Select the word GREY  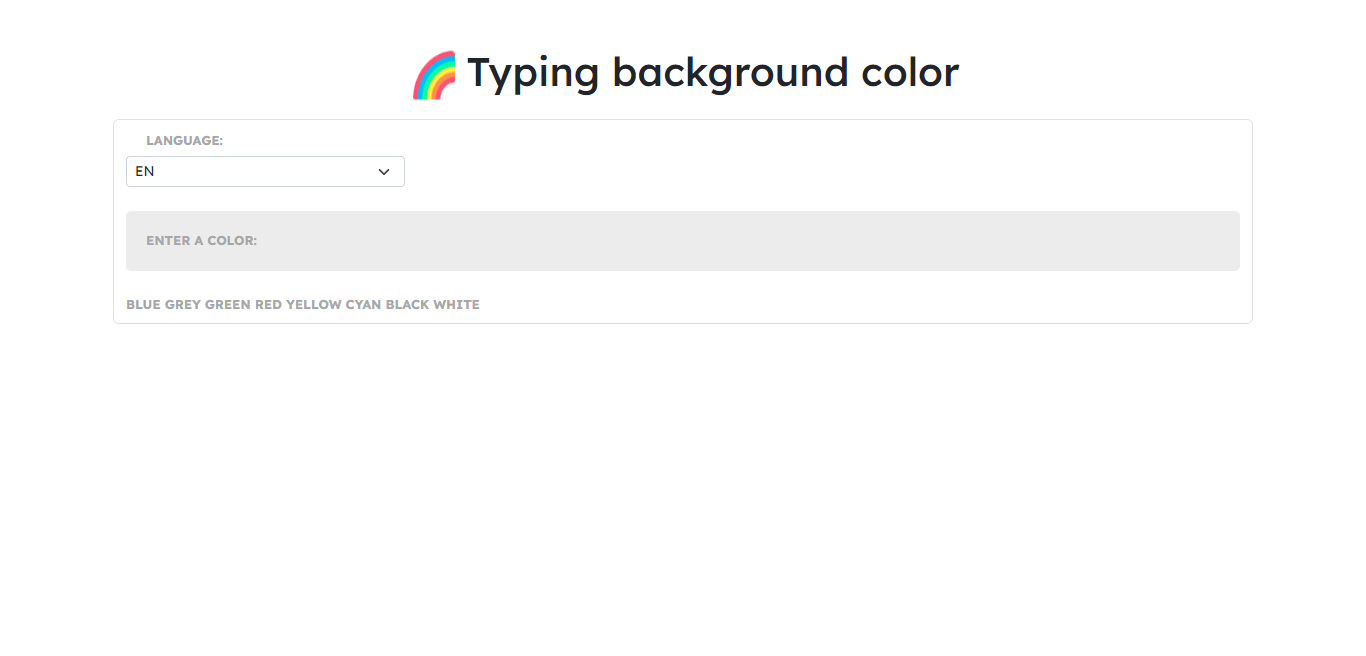pos(181,304)
